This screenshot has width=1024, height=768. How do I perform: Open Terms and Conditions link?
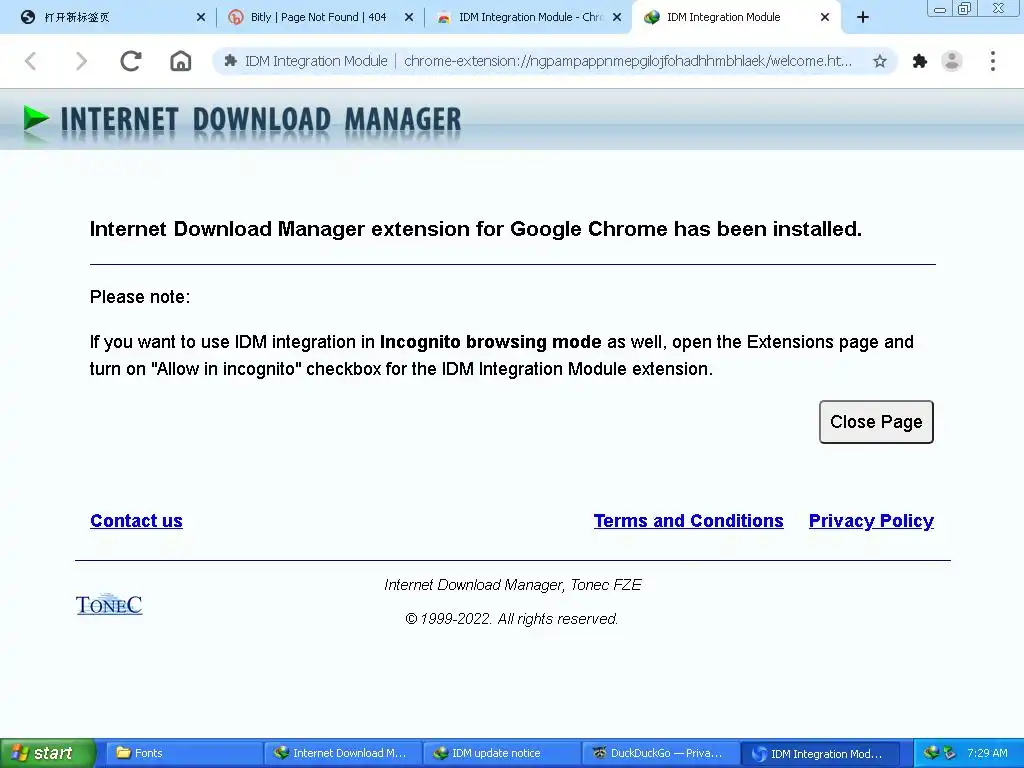tap(688, 520)
